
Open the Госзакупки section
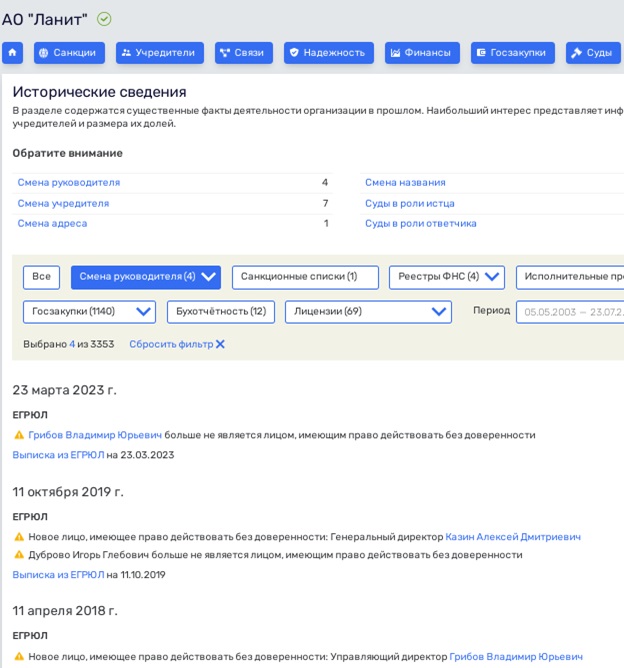pos(513,53)
